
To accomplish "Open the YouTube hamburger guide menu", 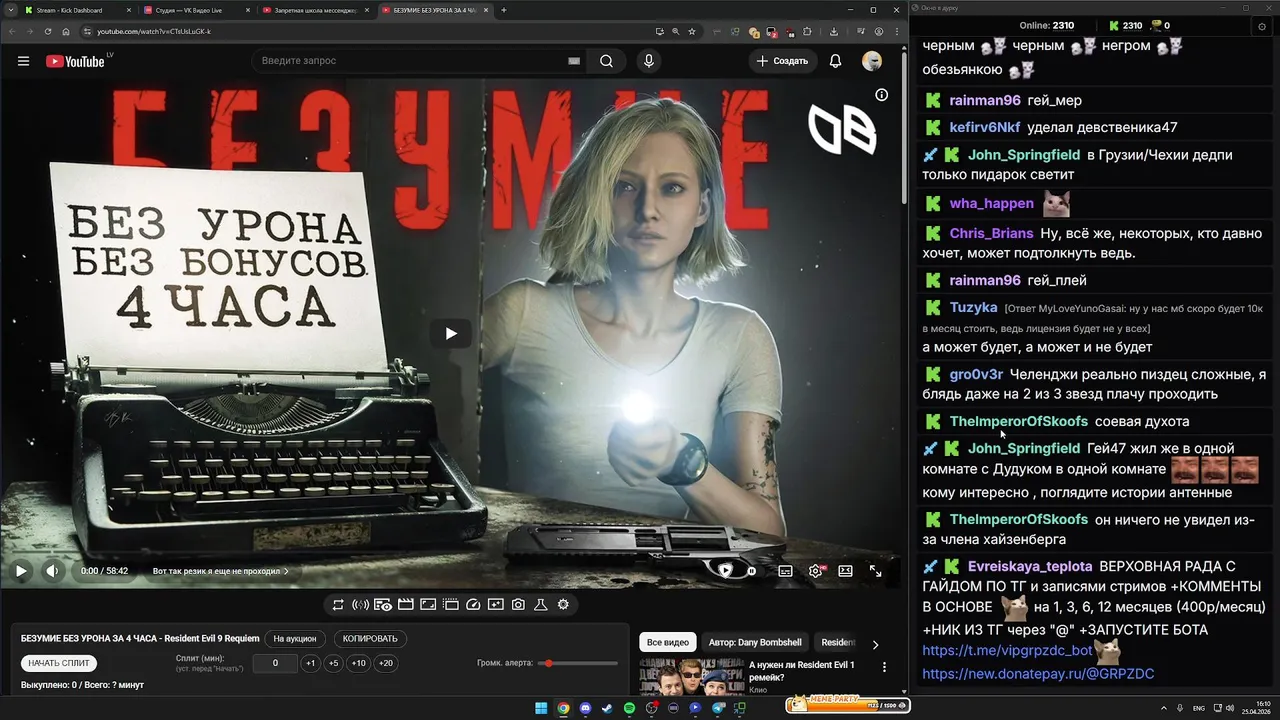I will [23, 61].
